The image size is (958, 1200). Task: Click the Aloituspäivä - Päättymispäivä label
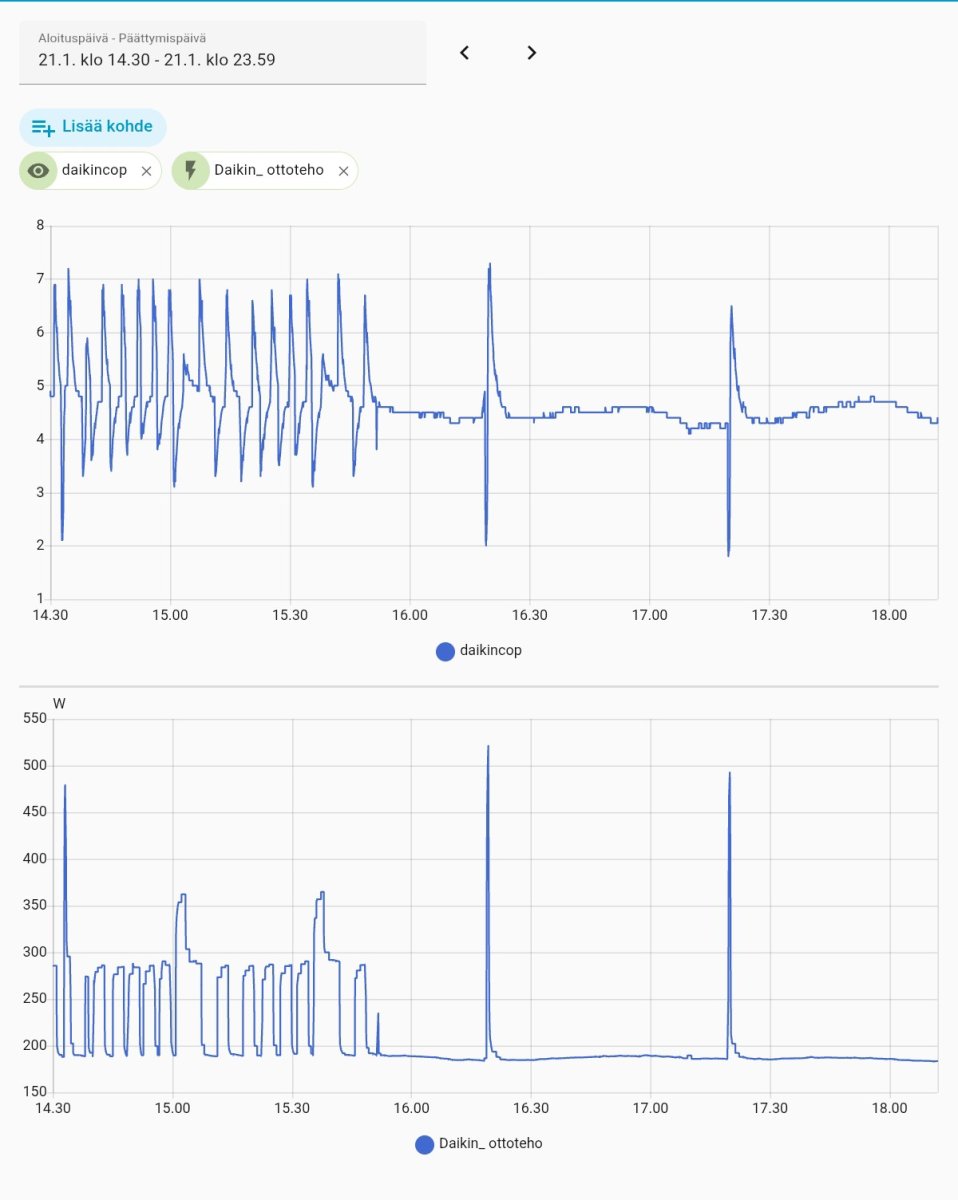(123, 38)
